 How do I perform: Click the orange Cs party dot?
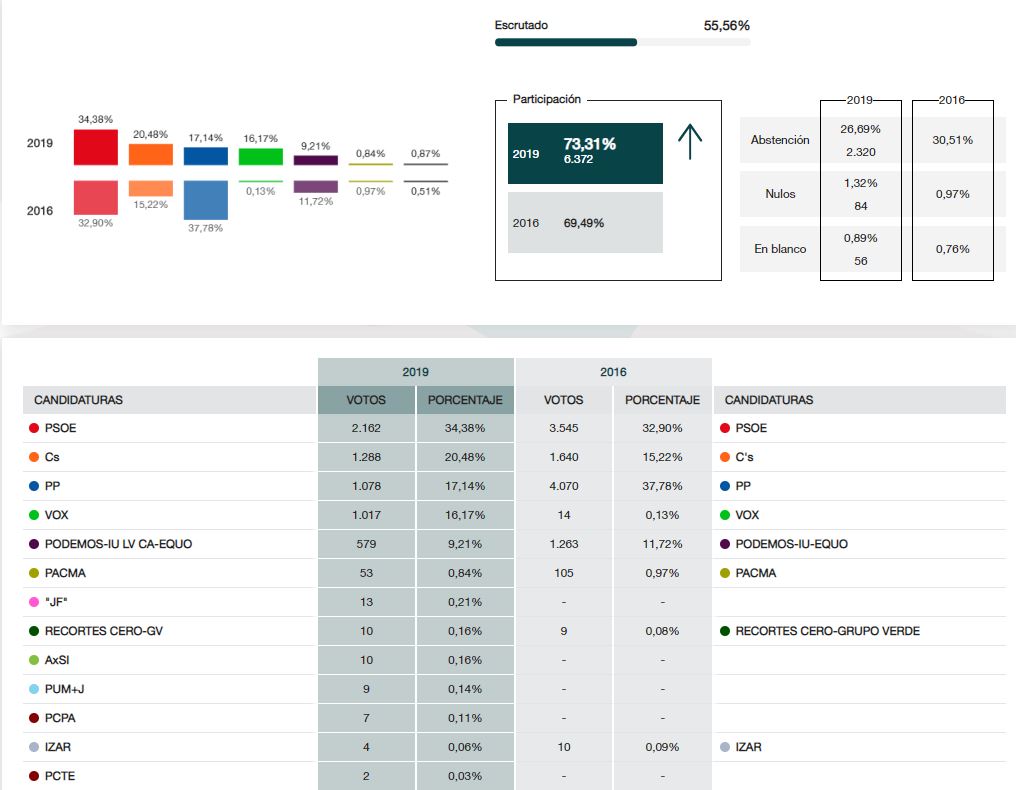tap(35, 457)
